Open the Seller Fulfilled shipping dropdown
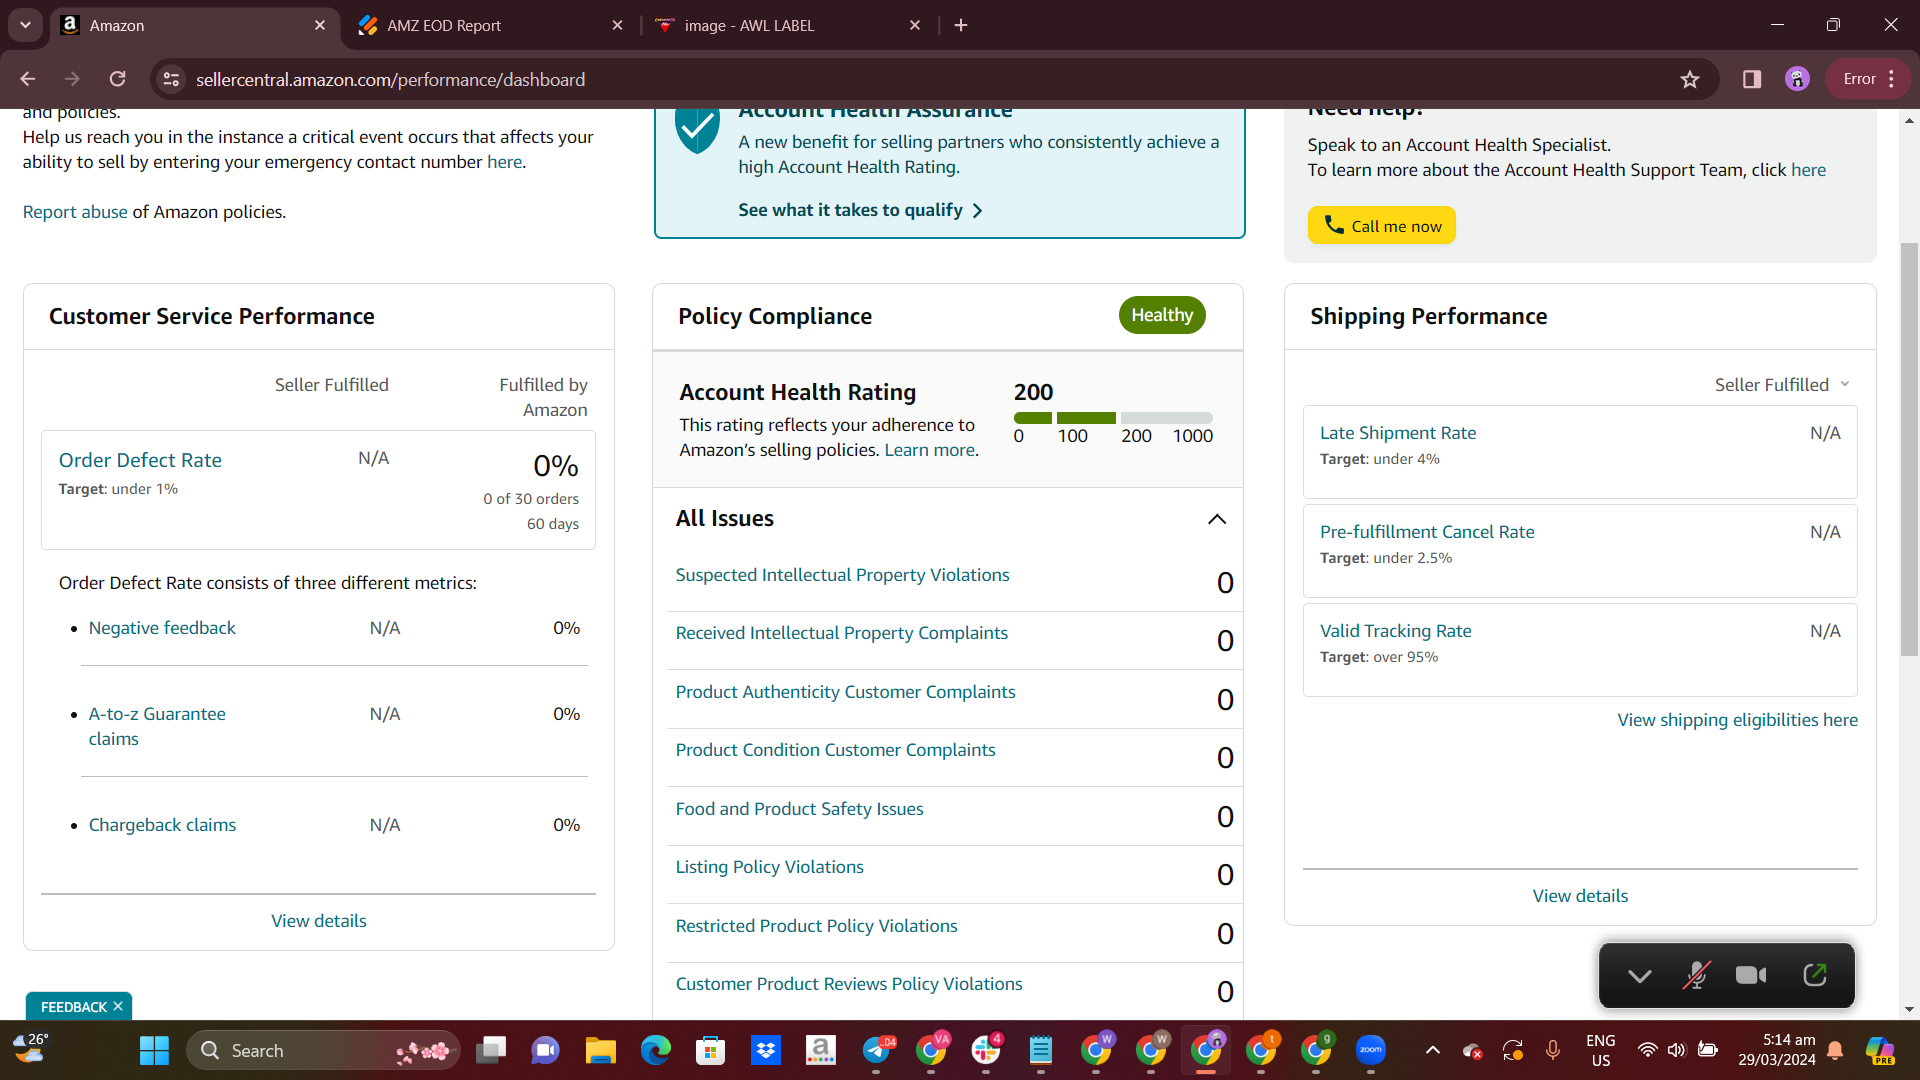Image resolution: width=1920 pixels, height=1080 pixels. [1782, 385]
